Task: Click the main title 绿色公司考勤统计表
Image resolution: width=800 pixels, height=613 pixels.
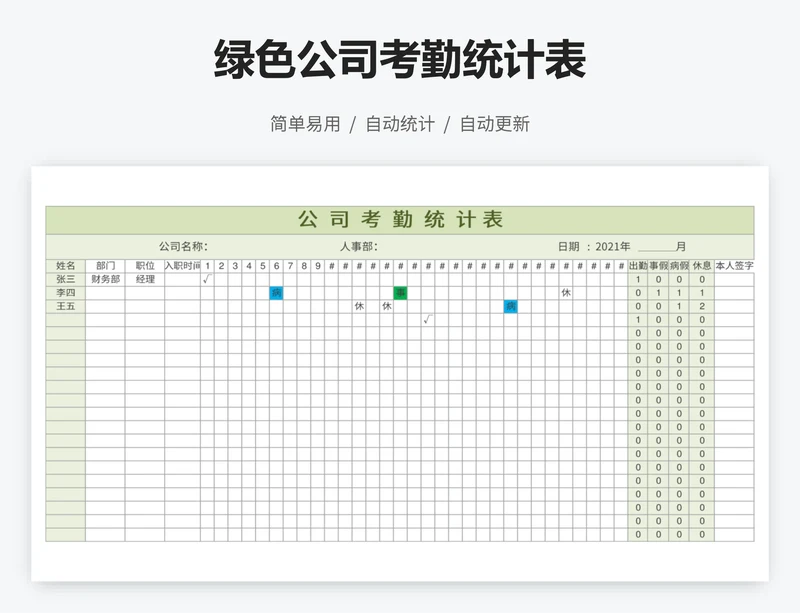Action: point(399,60)
